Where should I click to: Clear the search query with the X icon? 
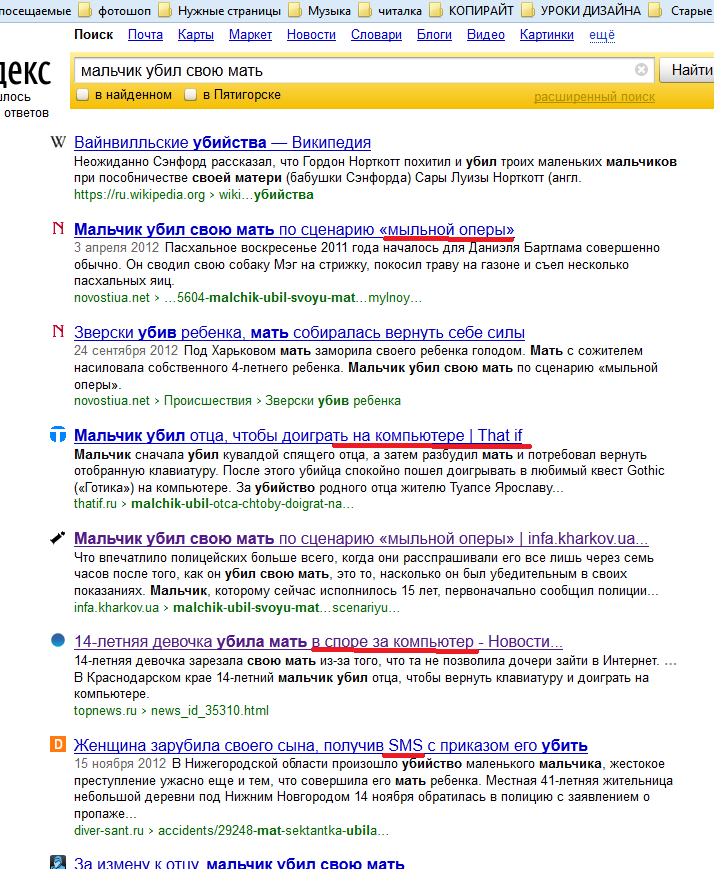tap(641, 69)
